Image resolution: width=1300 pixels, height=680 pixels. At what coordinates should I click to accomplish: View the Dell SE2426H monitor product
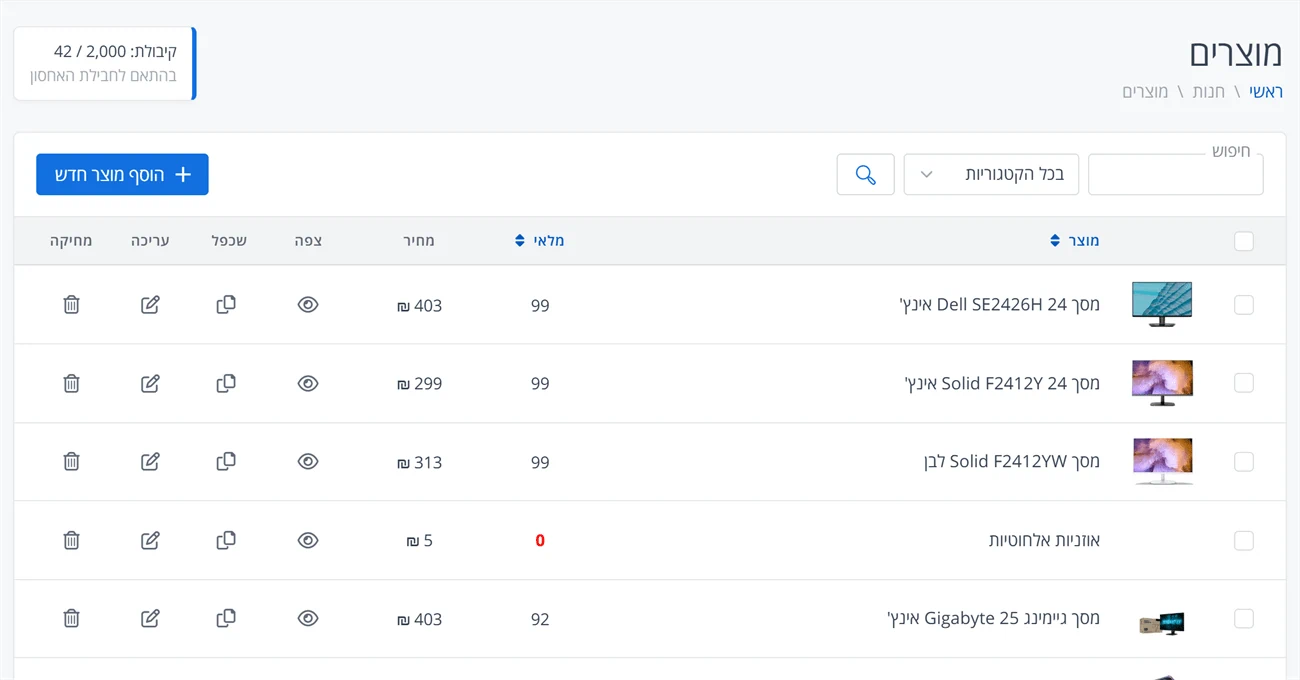pyautogui.click(x=308, y=304)
